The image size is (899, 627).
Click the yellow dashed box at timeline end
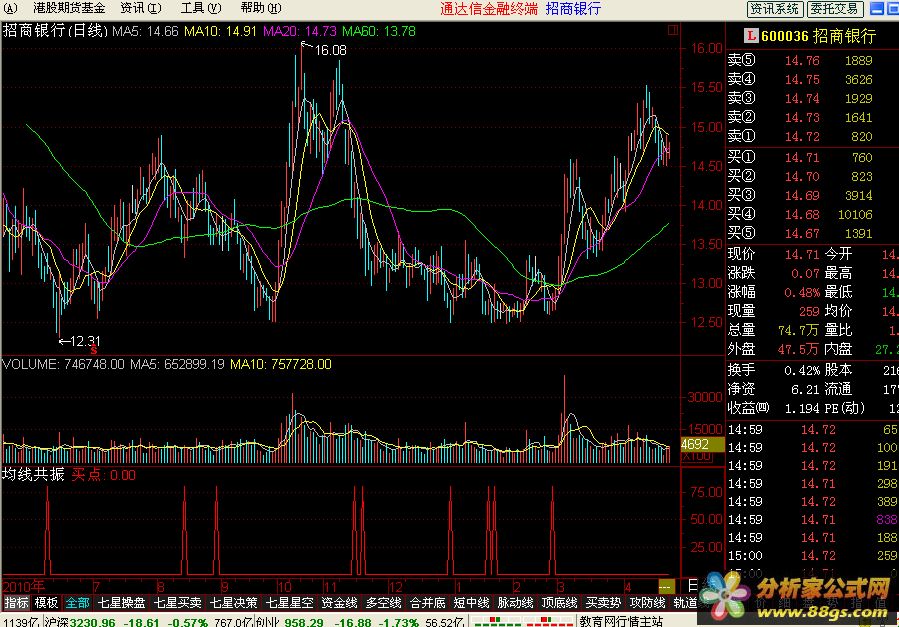click(x=665, y=586)
